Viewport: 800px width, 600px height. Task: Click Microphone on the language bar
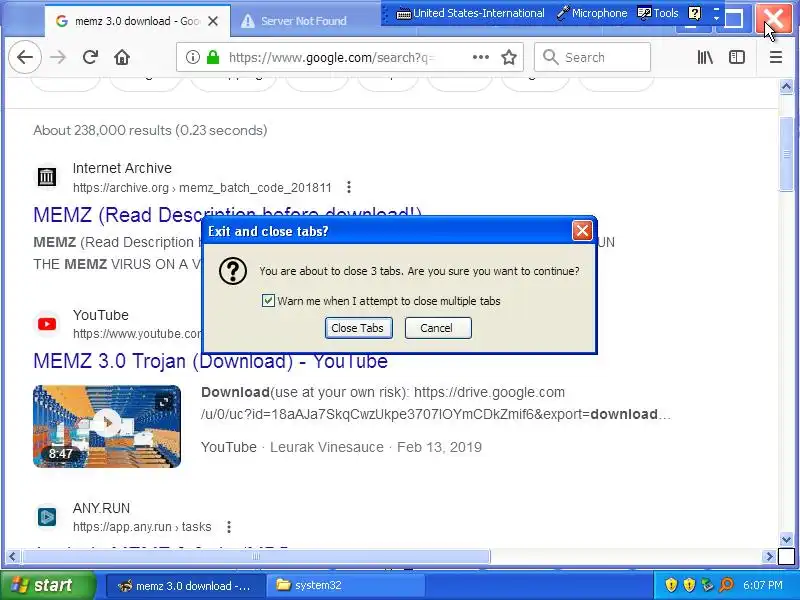click(x=592, y=13)
